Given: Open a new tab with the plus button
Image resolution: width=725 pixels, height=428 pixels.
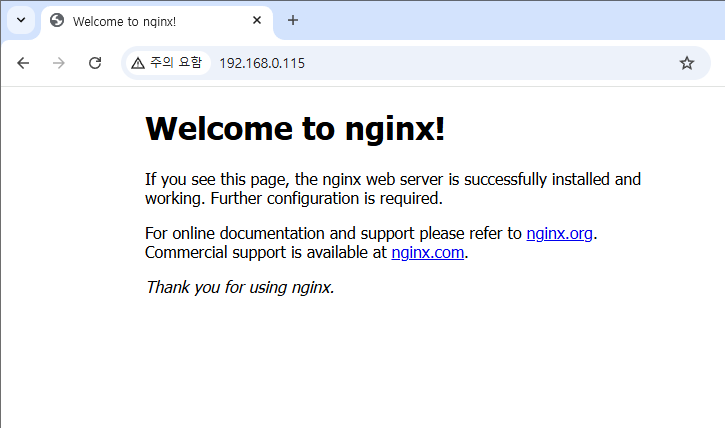Looking at the screenshot, I should click(293, 20).
